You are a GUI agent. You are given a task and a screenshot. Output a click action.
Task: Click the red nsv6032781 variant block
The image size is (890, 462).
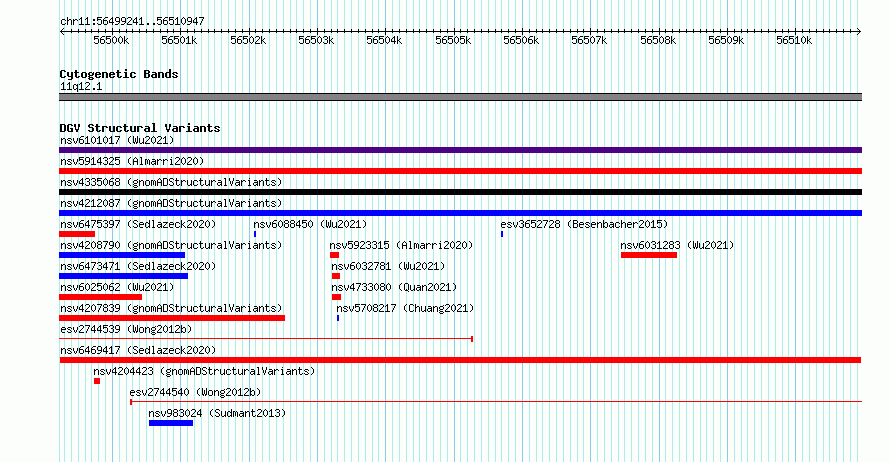point(336,276)
